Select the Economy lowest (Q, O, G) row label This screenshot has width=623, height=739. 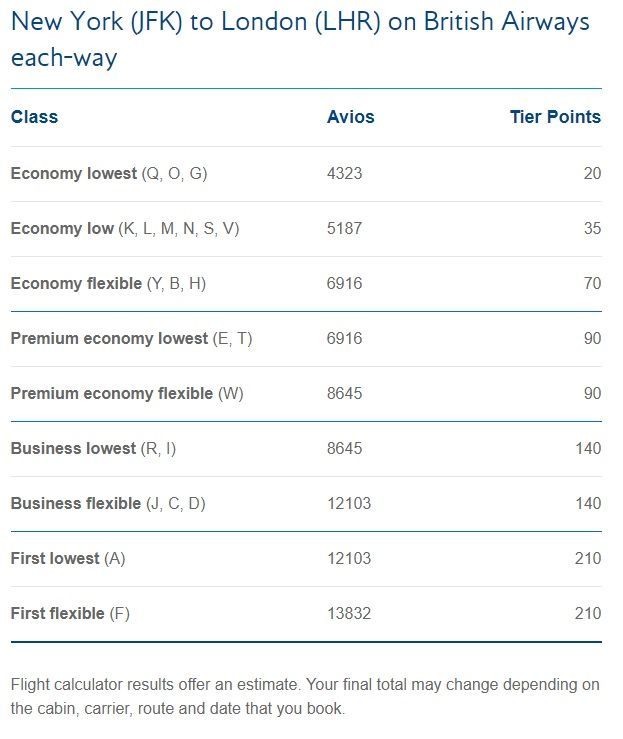[x=108, y=173]
